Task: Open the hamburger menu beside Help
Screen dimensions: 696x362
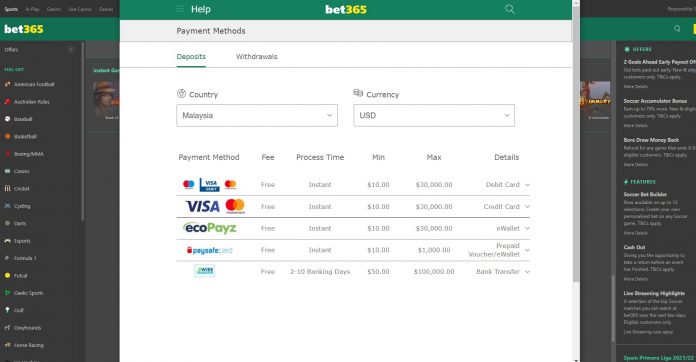Action: tap(180, 9)
